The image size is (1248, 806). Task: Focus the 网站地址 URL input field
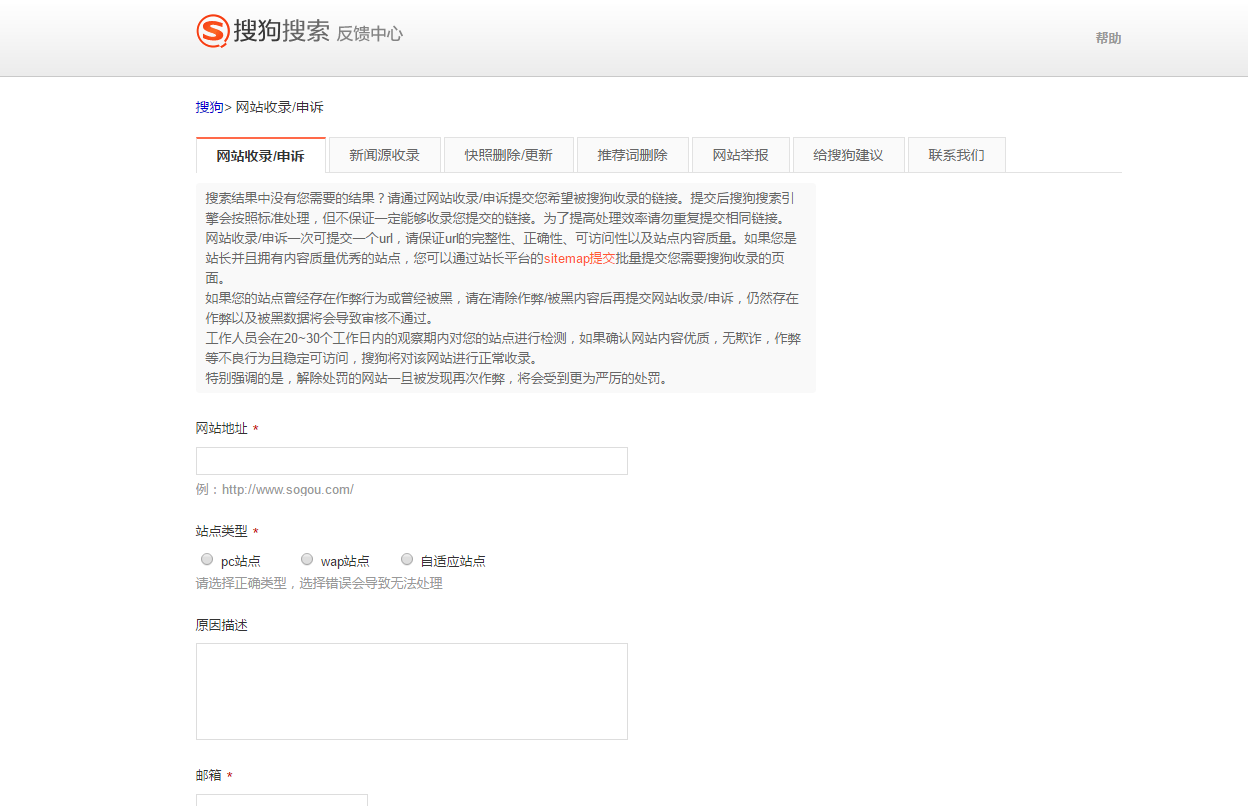pyautogui.click(x=411, y=461)
